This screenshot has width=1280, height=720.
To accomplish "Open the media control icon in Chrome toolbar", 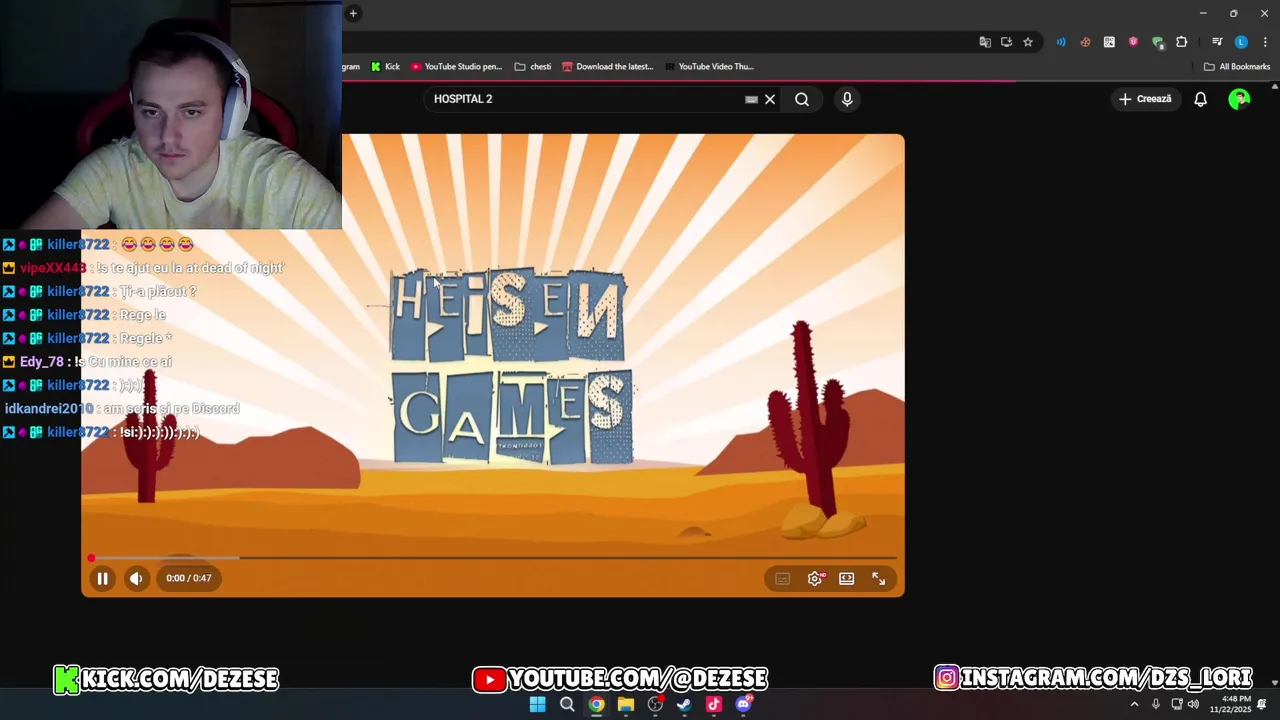I will 1217,42.
